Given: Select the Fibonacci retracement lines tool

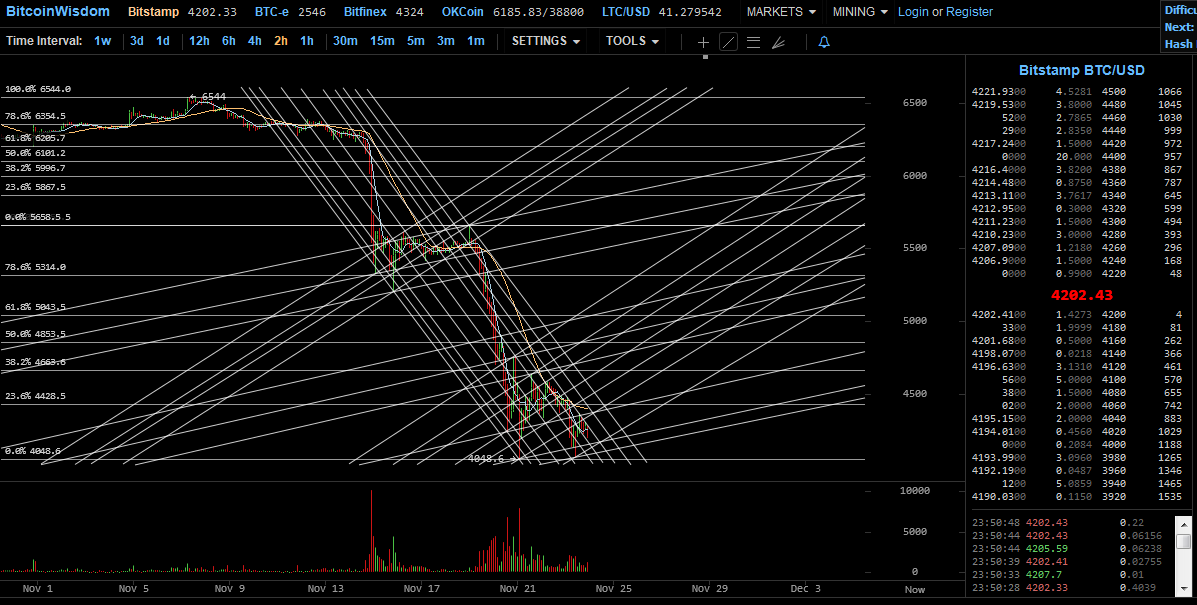Looking at the screenshot, I should tap(753, 42).
